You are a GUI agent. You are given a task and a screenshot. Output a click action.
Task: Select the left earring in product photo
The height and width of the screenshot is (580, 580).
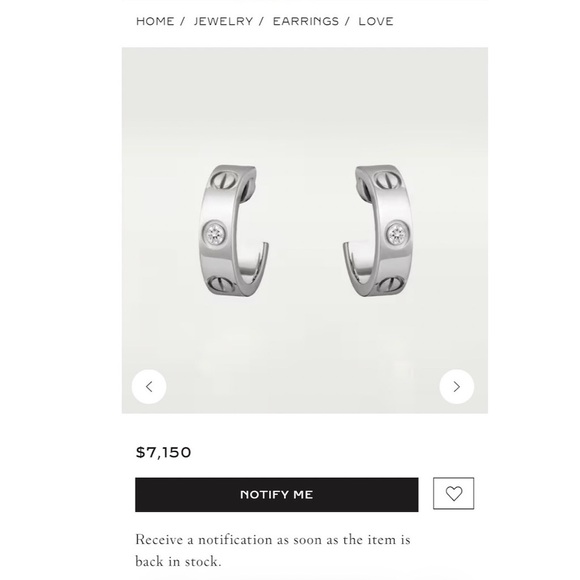click(x=234, y=231)
